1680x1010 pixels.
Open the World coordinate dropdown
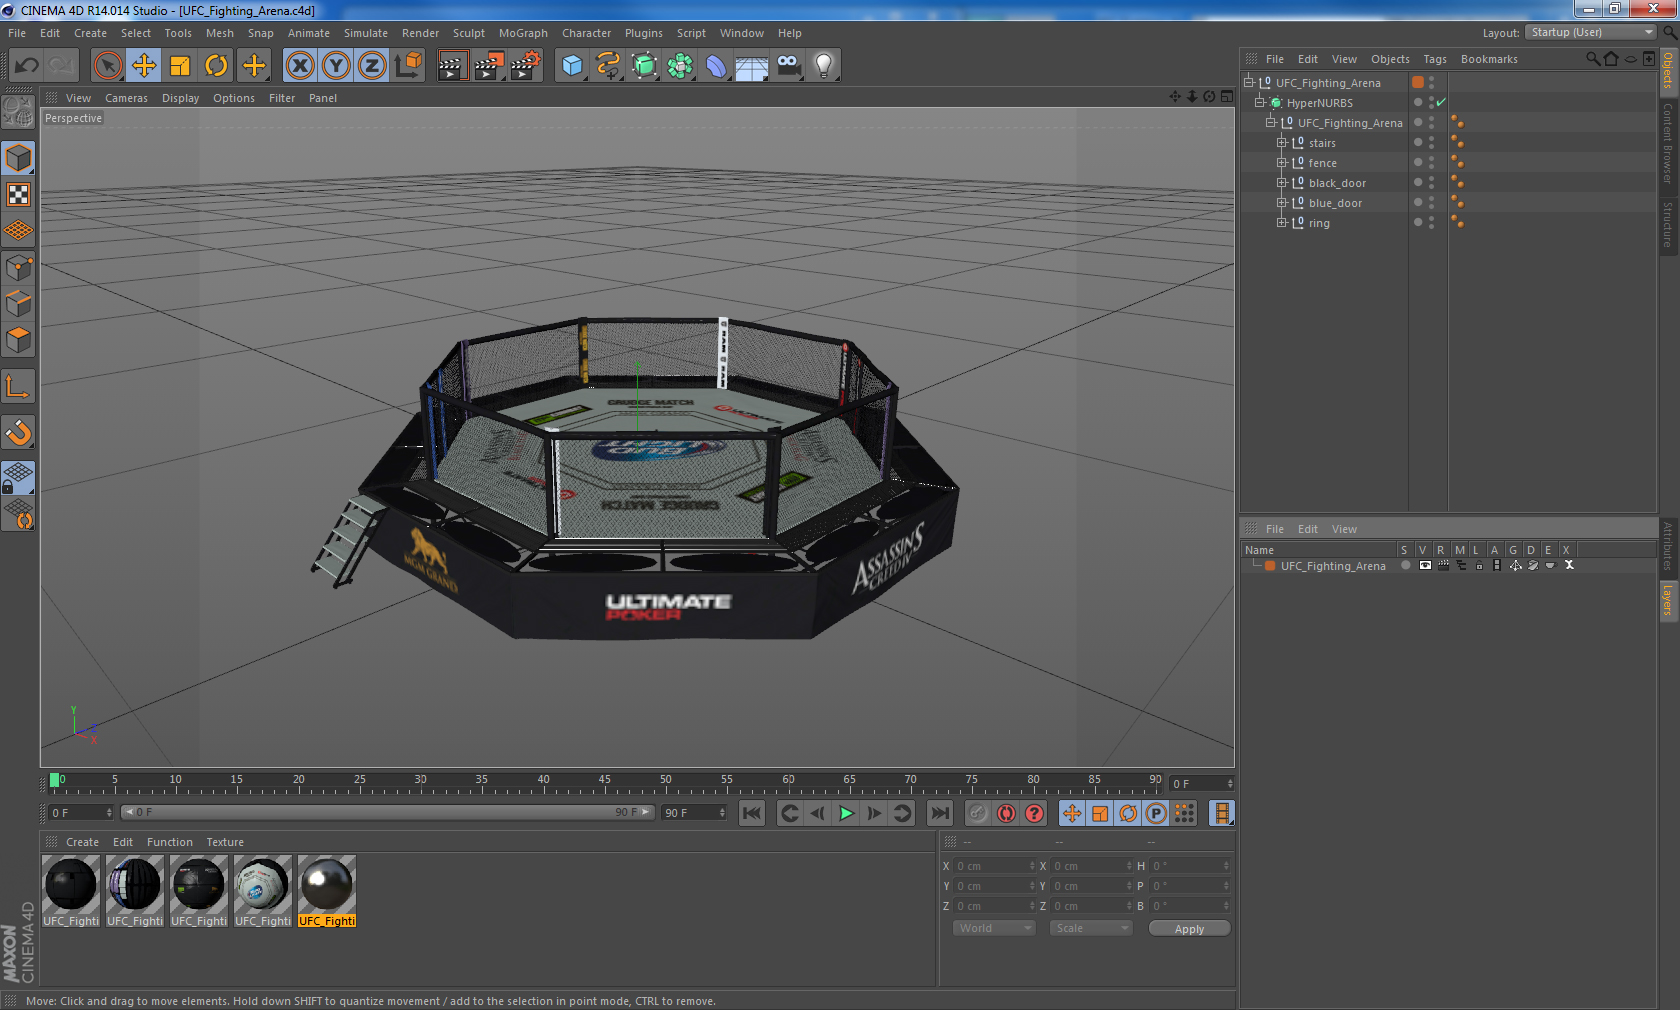pyautogui.click(x=994, y=928)
